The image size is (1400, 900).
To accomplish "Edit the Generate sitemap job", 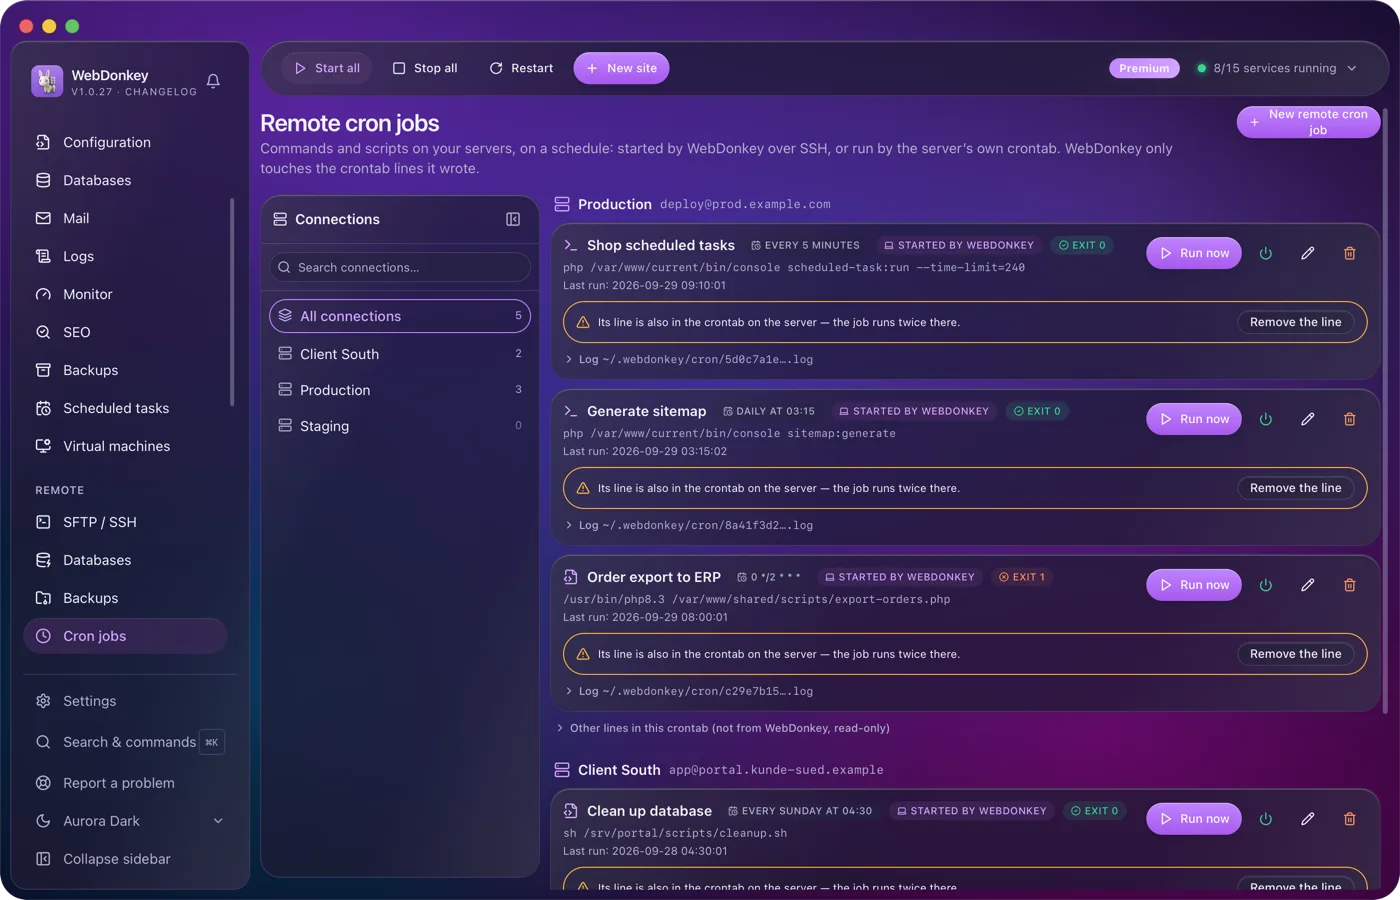I will [1307, 419].
